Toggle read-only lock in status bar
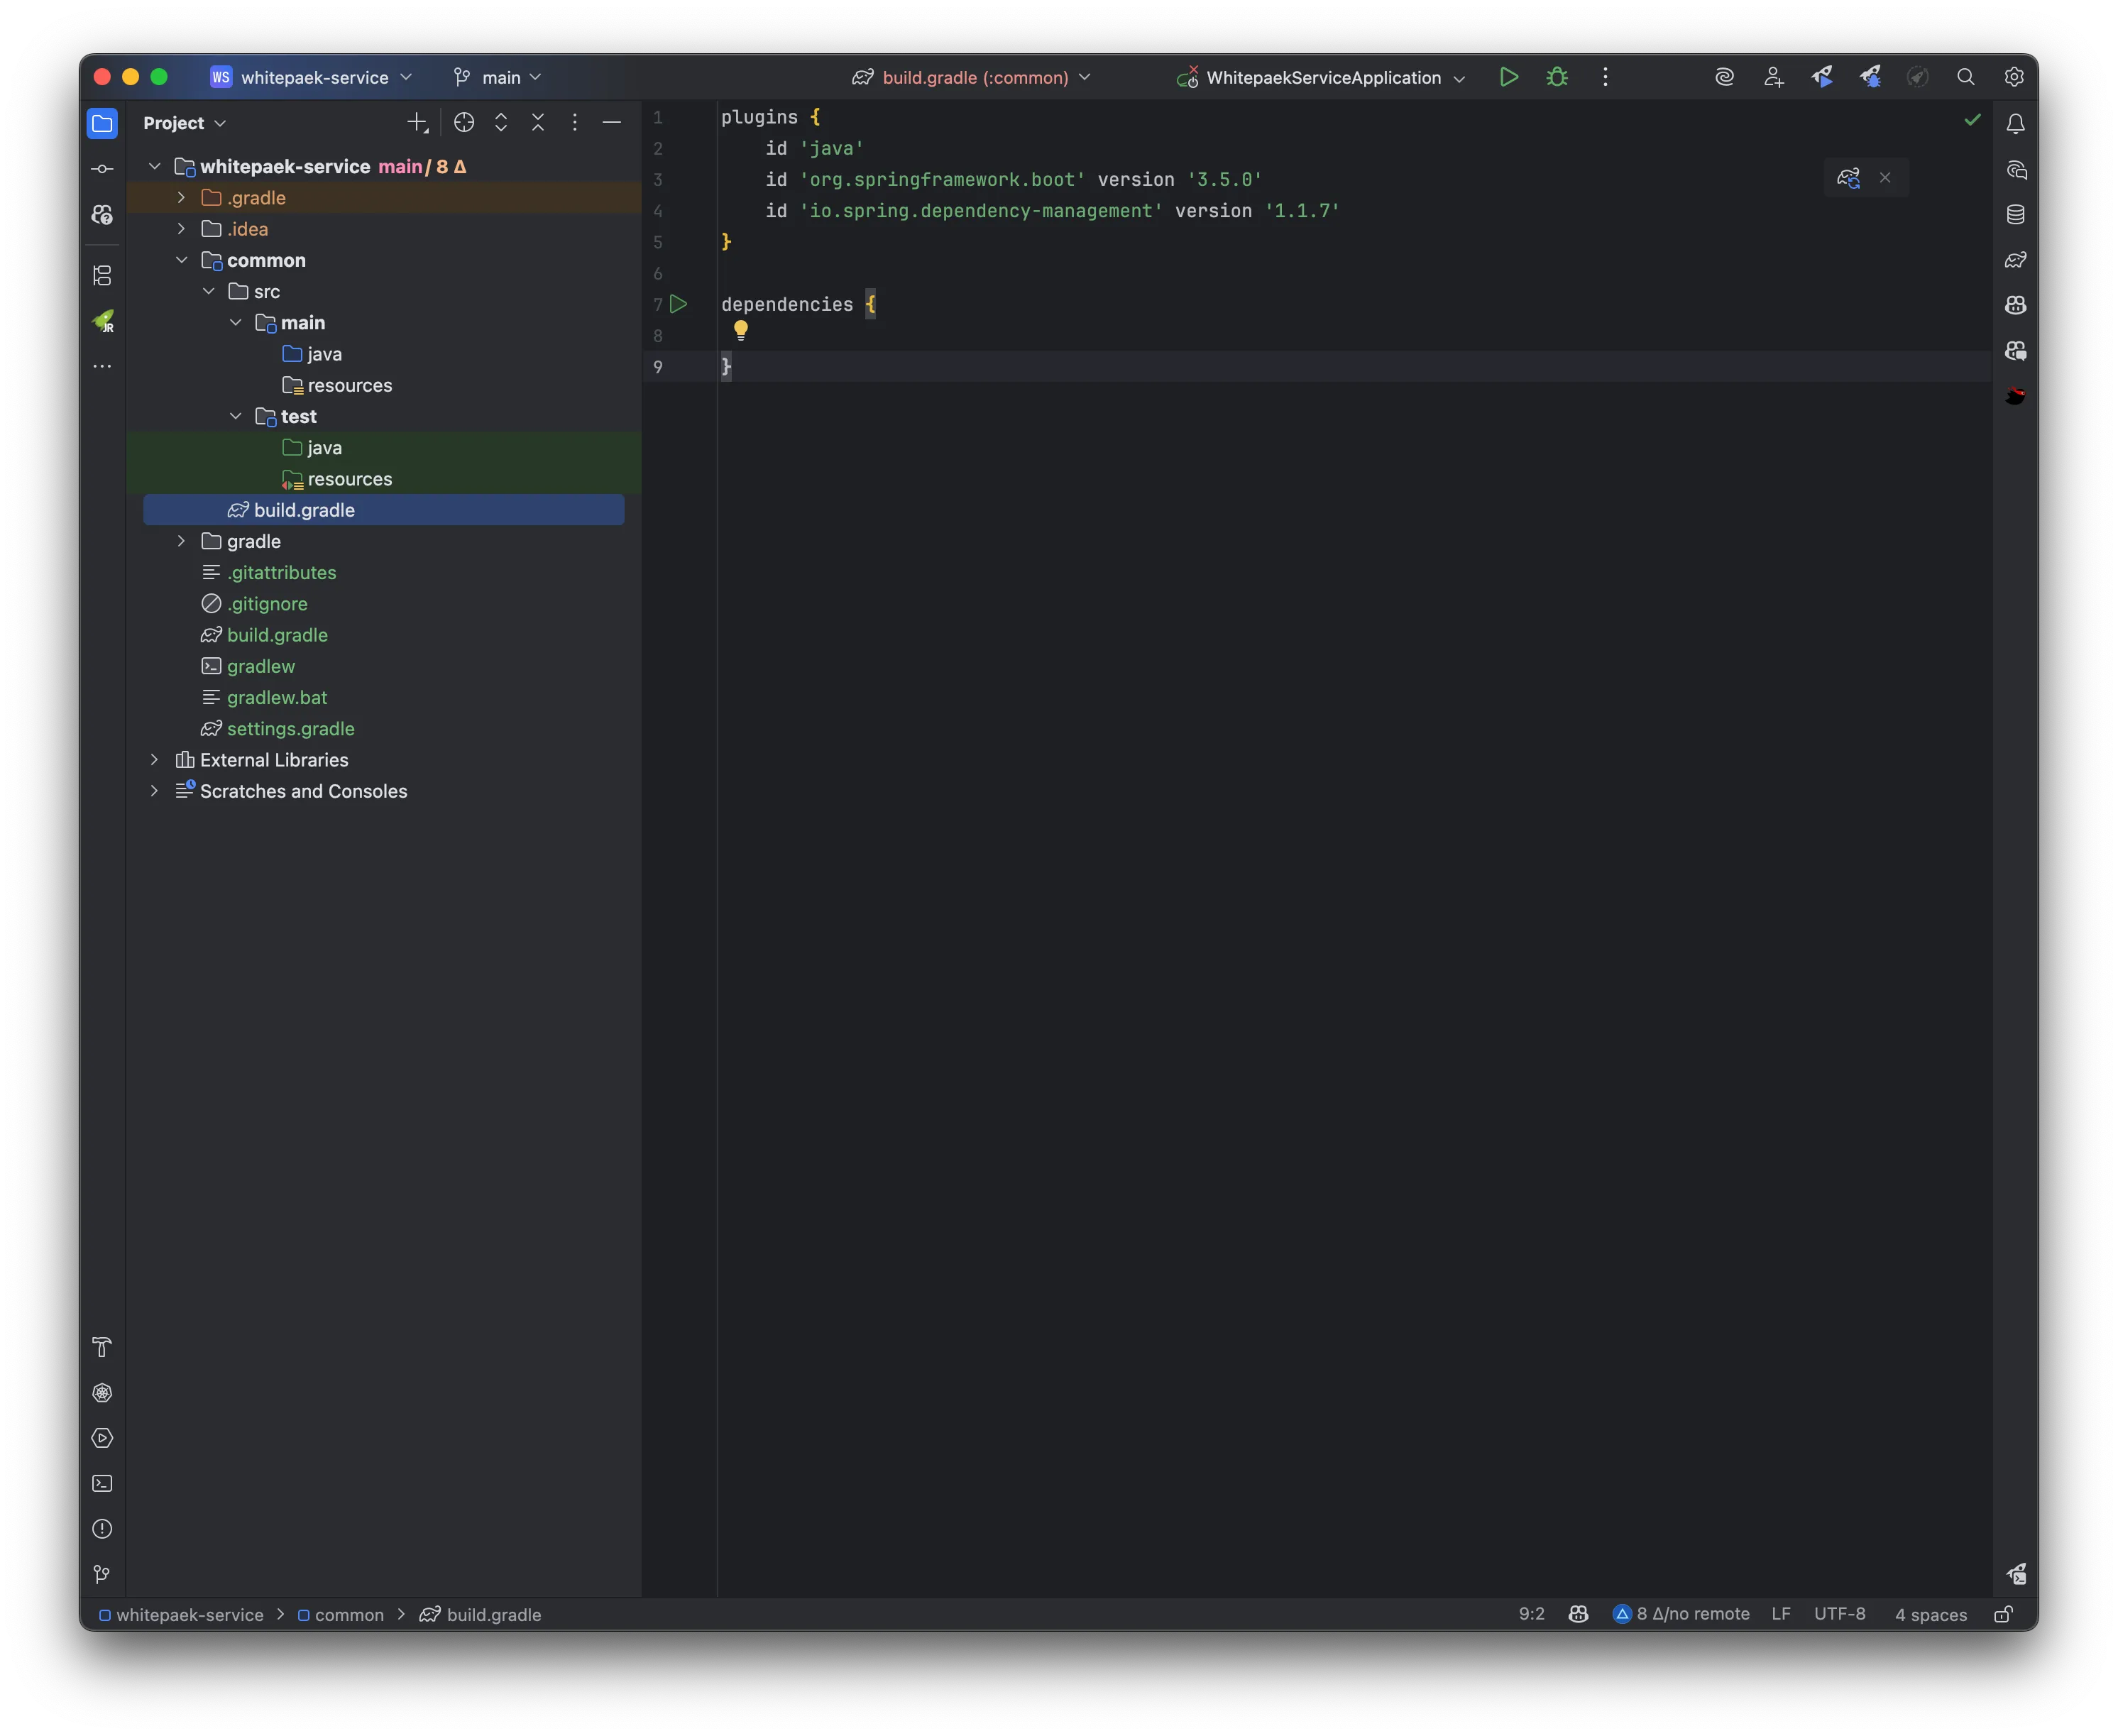2118x1736 pixels. [x=2003, y=1614]
